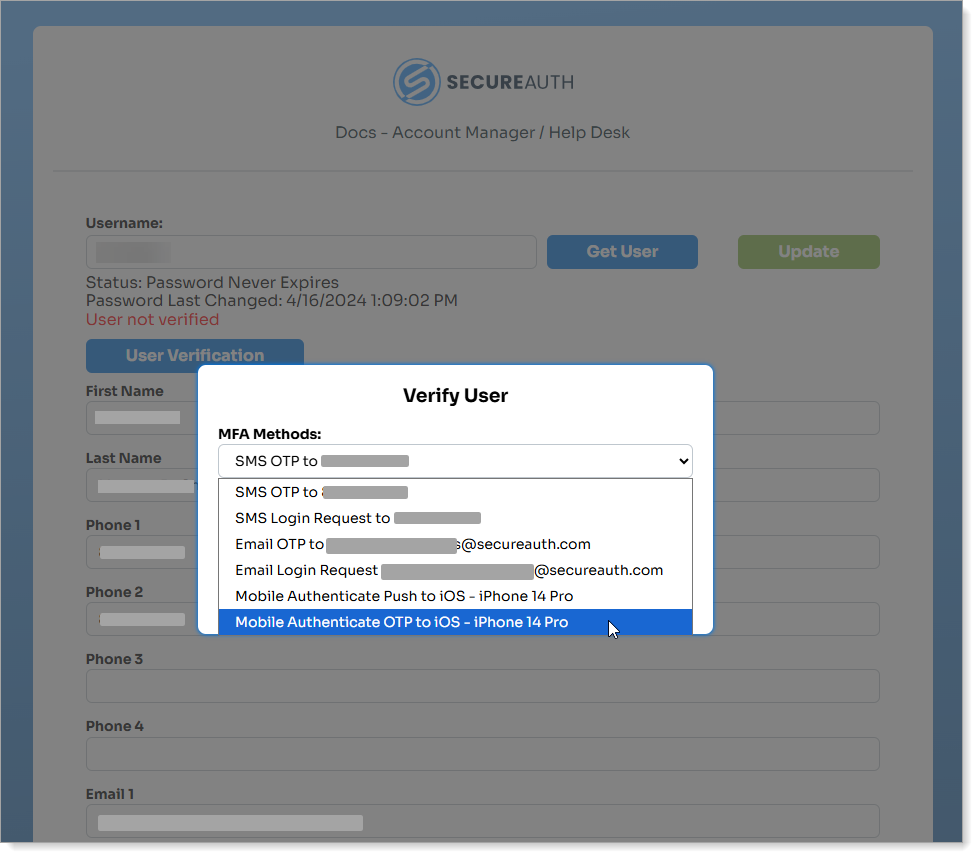978x858 pixels.
Task: Click the SecureAuth logo icon
Action: click(x=419, y=82)
